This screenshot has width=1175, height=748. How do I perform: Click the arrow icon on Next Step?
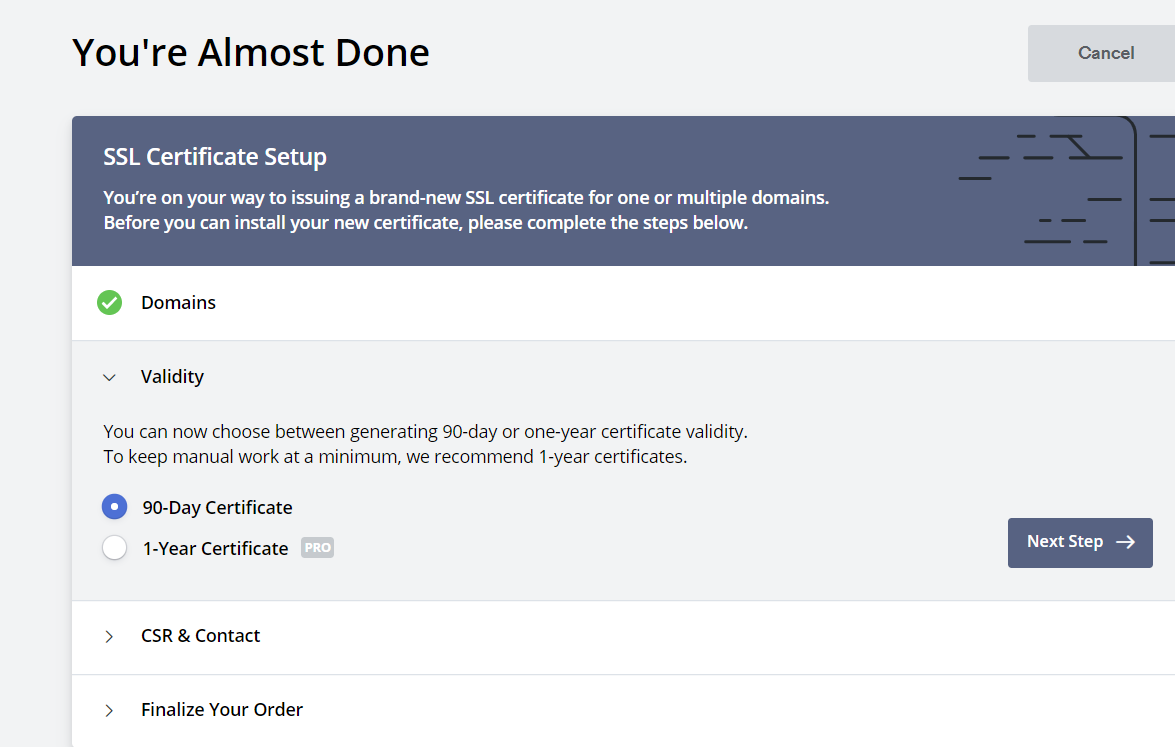point(1126,542)
